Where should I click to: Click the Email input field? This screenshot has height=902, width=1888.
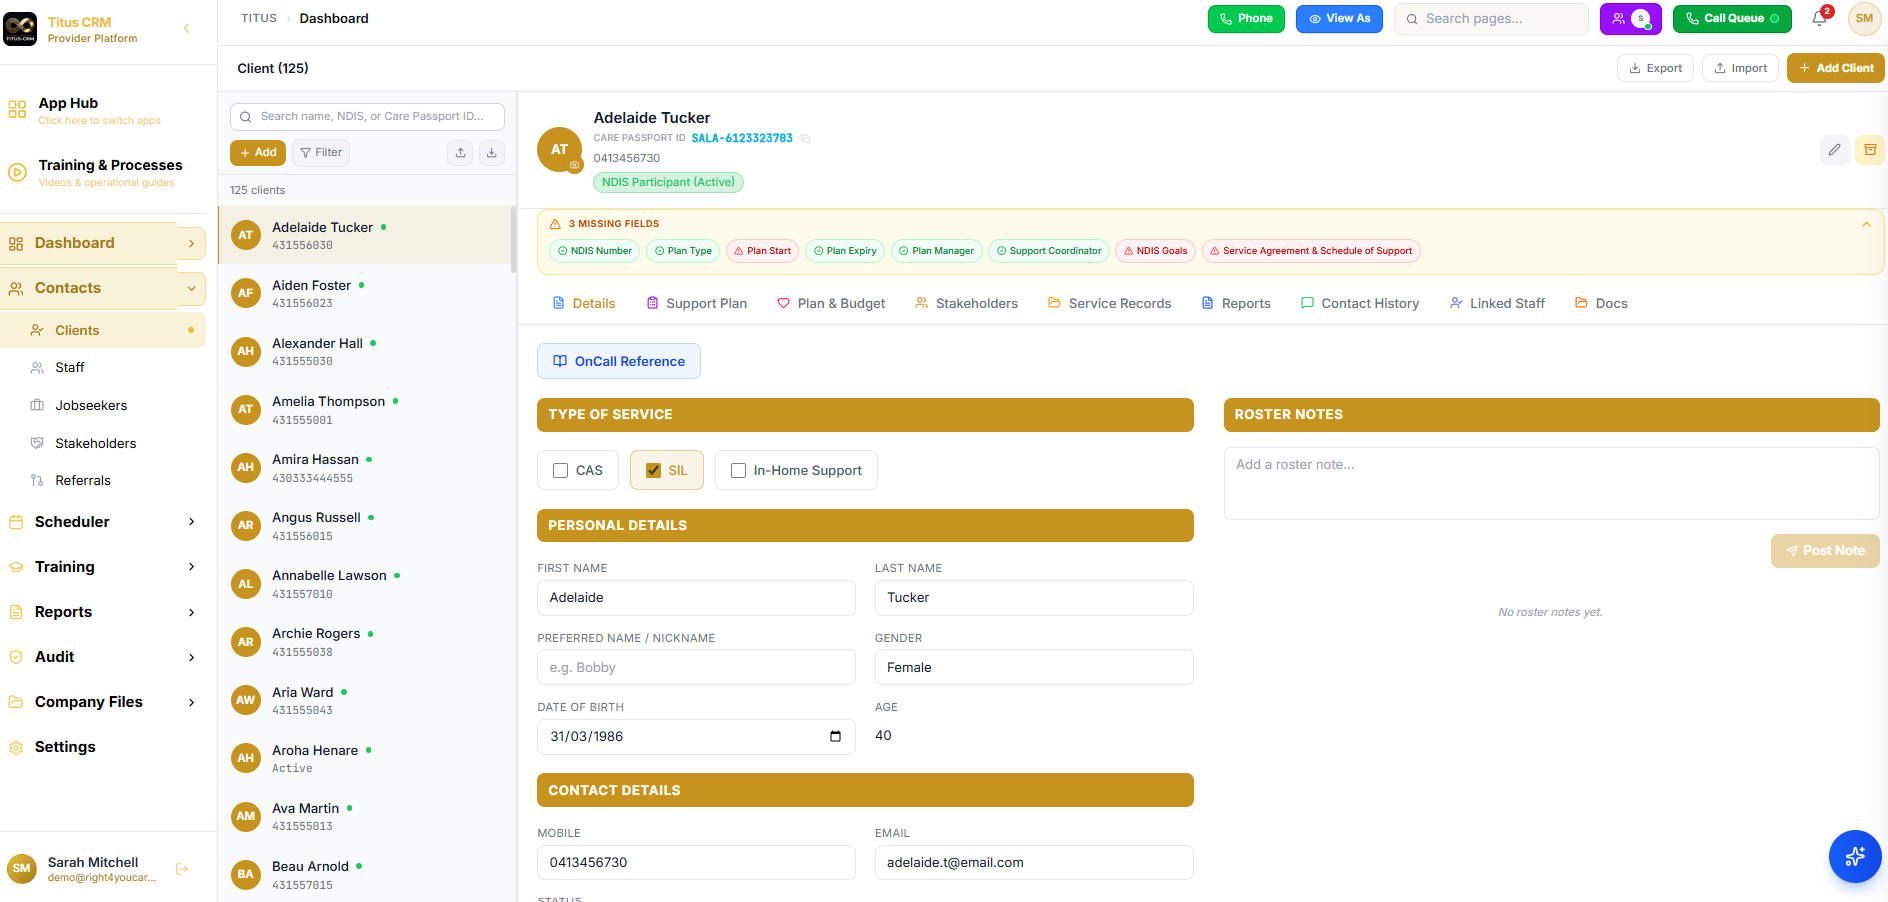1034,863
